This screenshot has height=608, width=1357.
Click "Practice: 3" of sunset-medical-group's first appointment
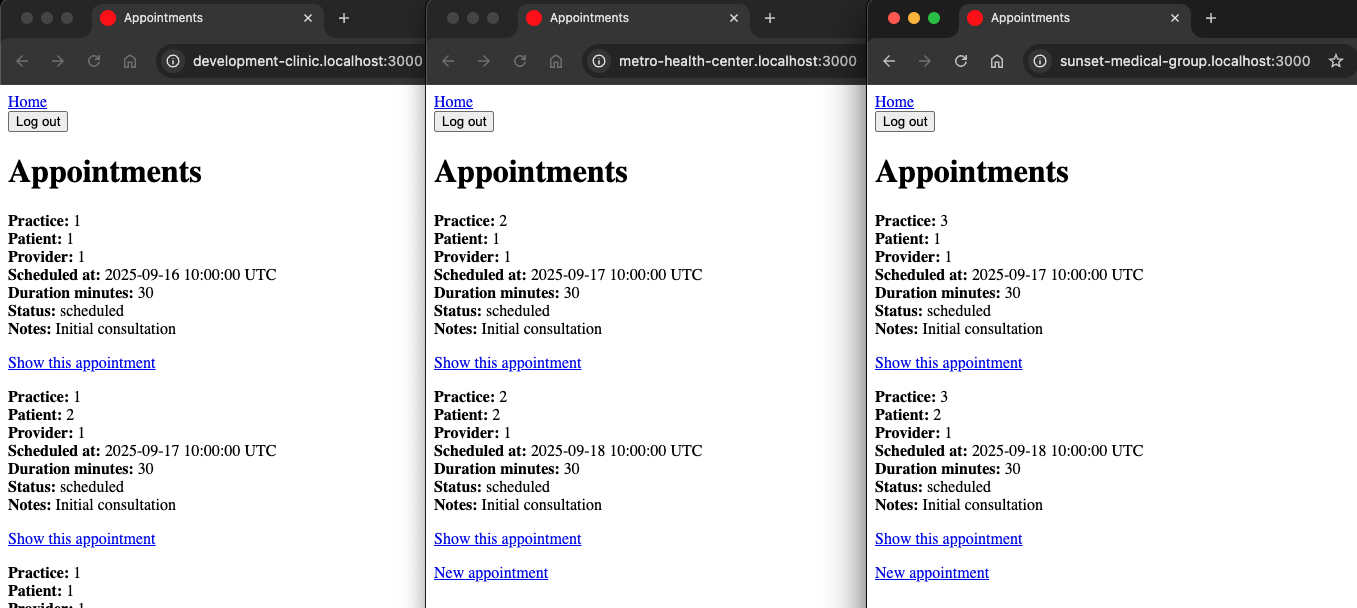913,221
